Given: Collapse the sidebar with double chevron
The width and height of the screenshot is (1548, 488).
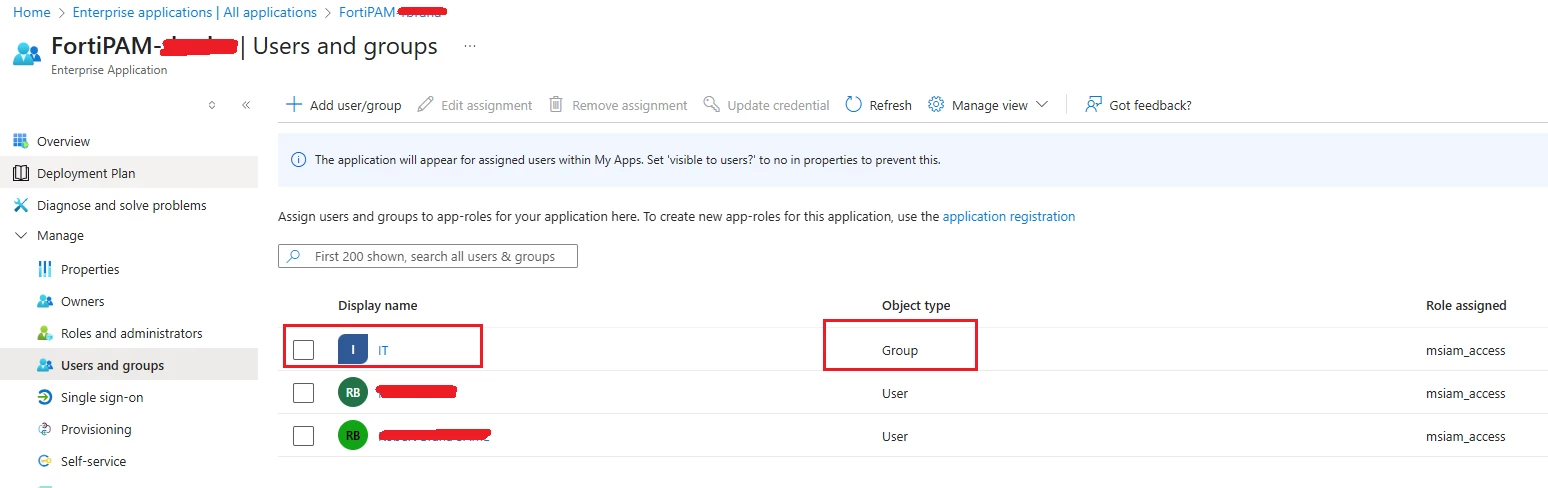Looking at the screenshot, I should point(246,104).
